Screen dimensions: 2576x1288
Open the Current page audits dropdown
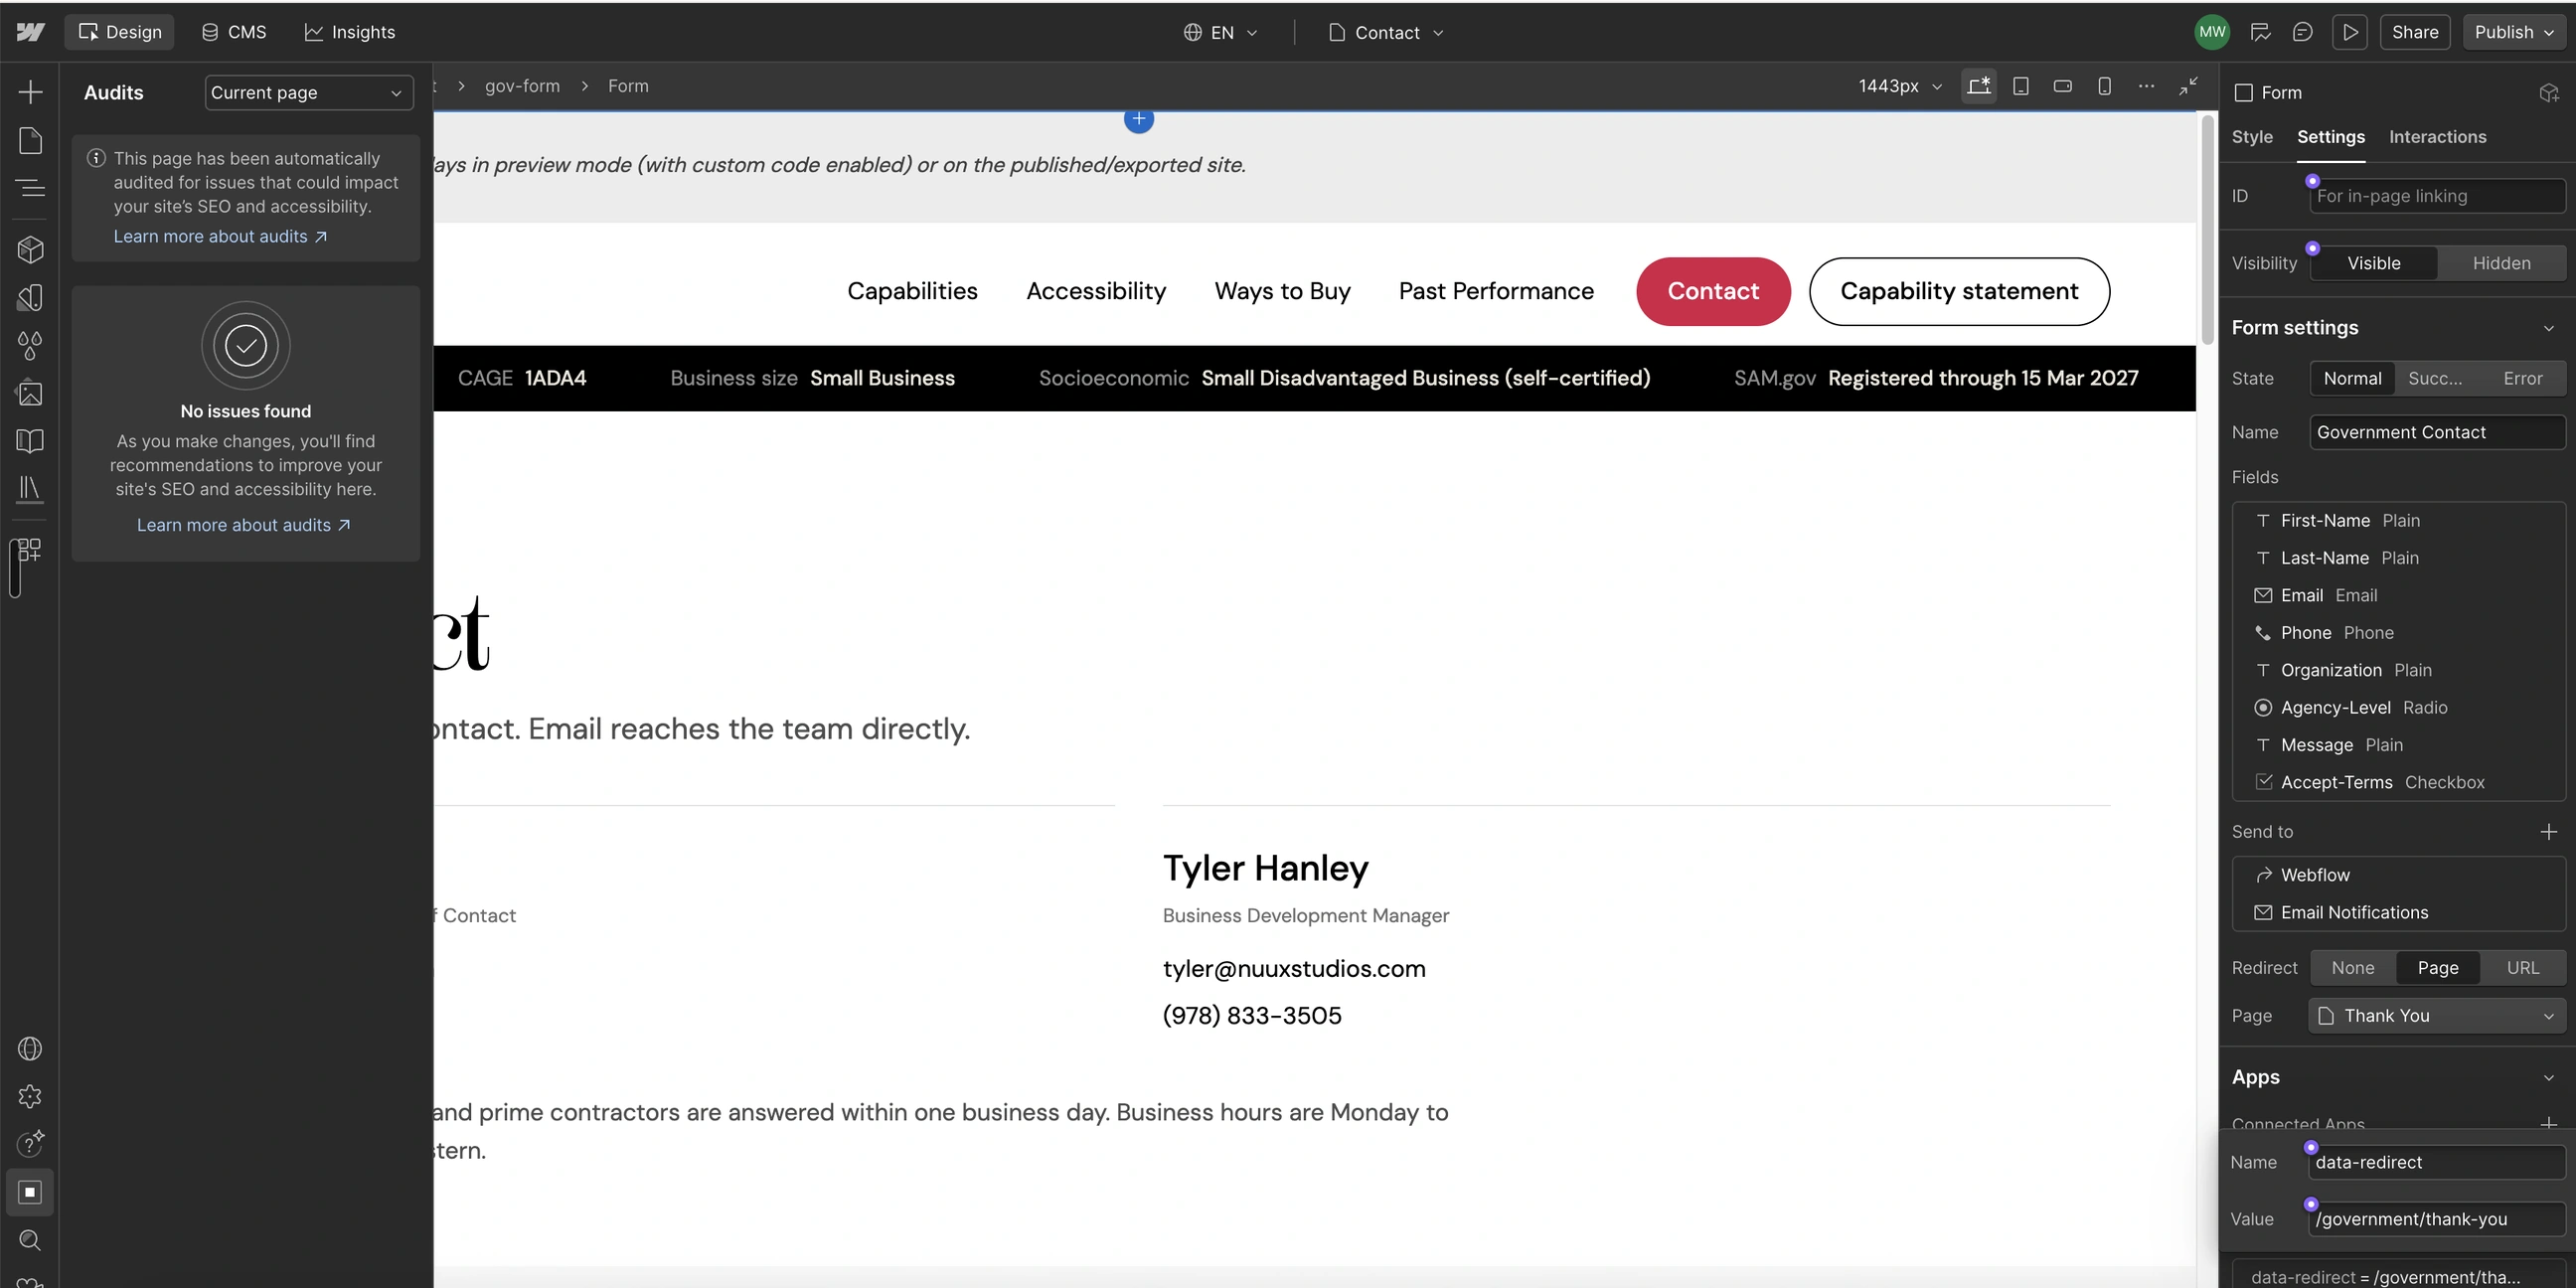click(x=308, y=92)
